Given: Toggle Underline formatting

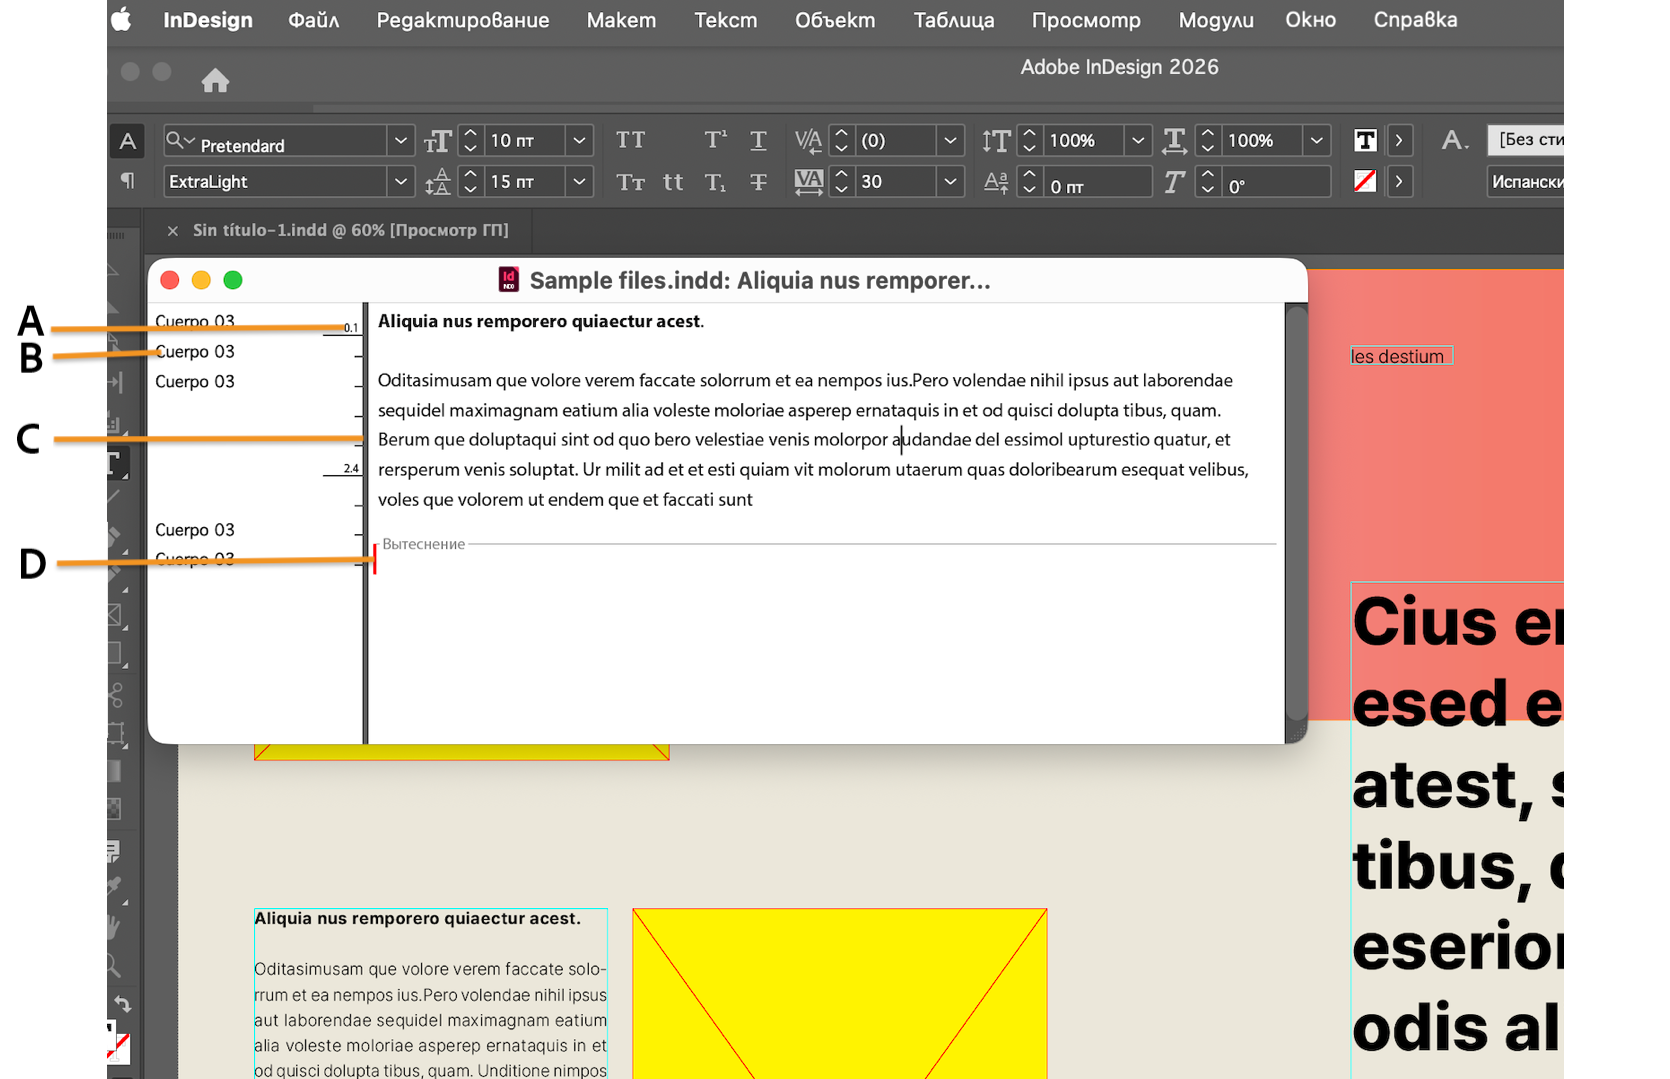Looking at the screenshot, I should point(758,140).
